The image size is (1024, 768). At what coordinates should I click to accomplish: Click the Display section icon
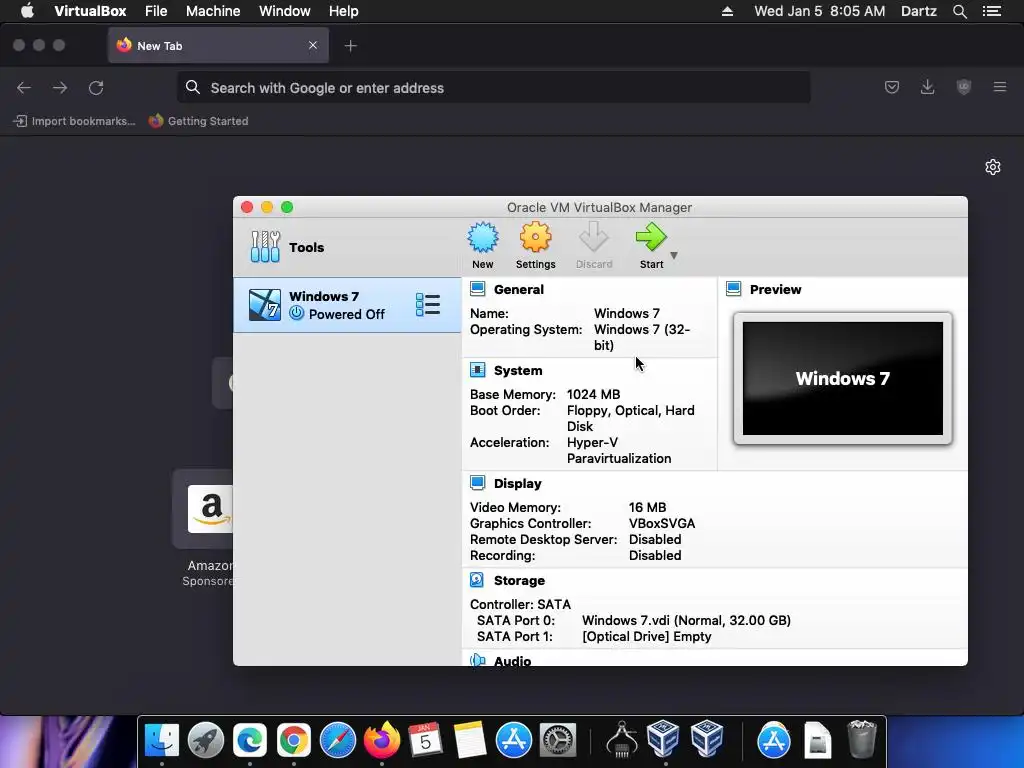pyautogui.click(x=477, y=483)
